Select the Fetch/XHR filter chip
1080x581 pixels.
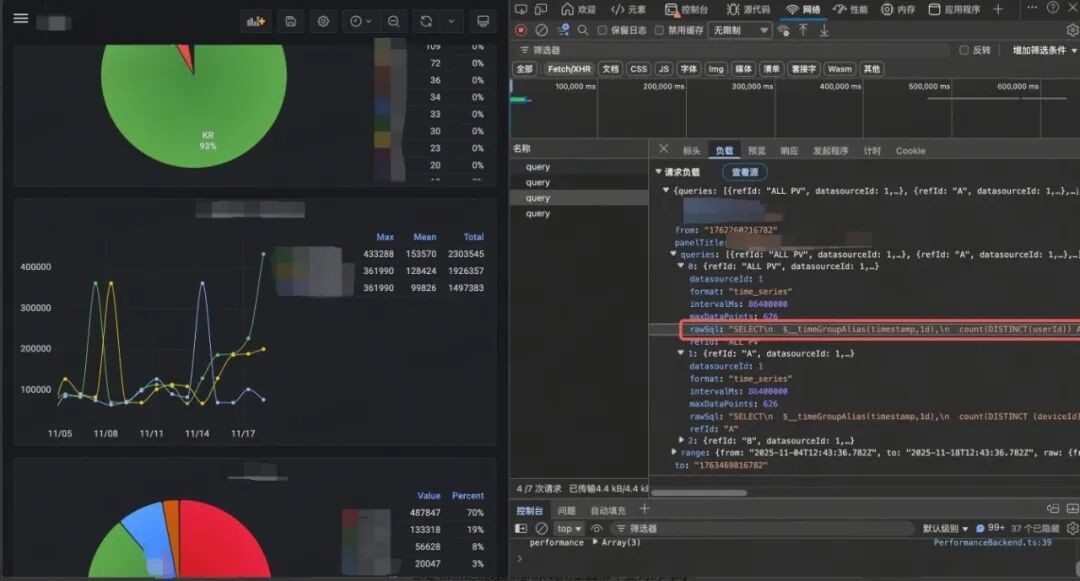[x=569, y=69]
